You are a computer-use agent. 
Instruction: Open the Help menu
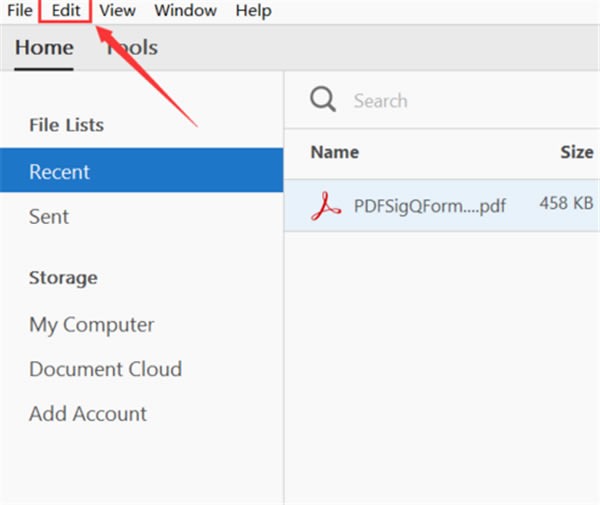[253, 10]
